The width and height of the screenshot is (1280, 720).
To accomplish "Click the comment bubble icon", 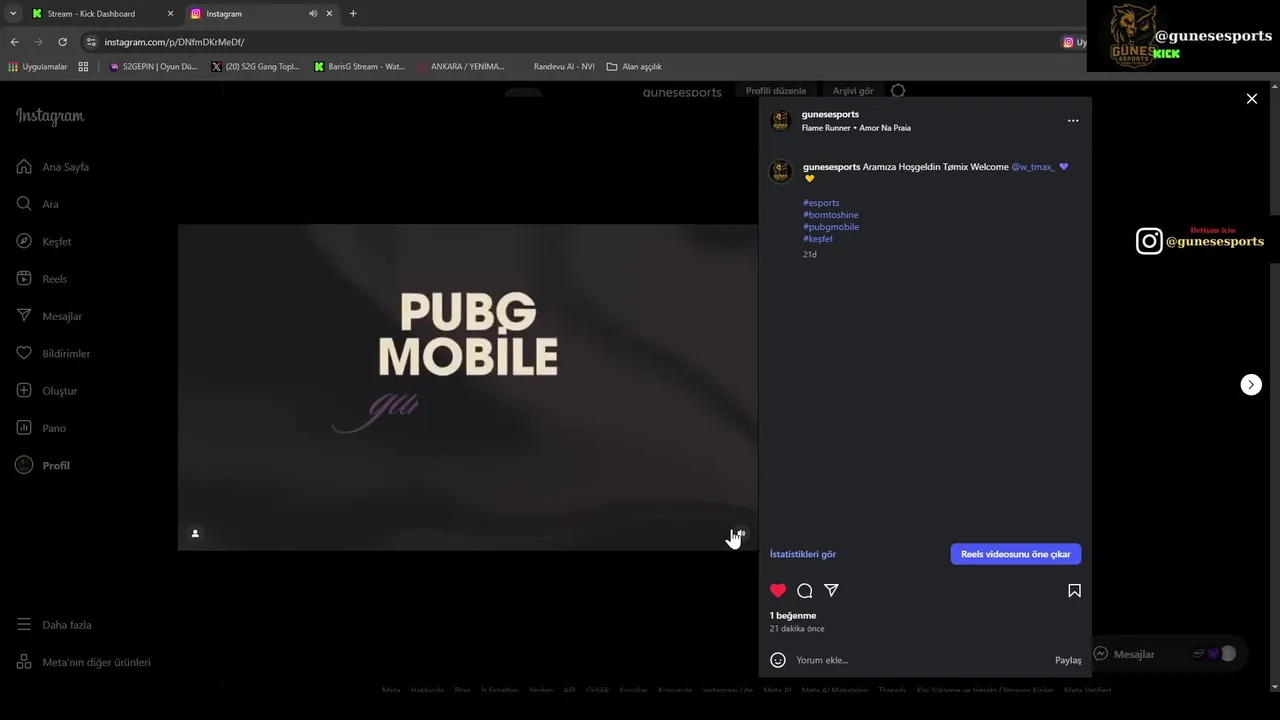I will click(805, 591).
